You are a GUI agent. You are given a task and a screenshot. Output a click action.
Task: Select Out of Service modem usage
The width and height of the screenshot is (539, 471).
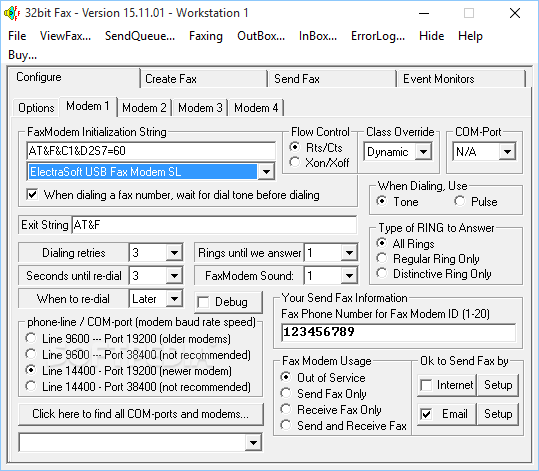tap(286, 377)
